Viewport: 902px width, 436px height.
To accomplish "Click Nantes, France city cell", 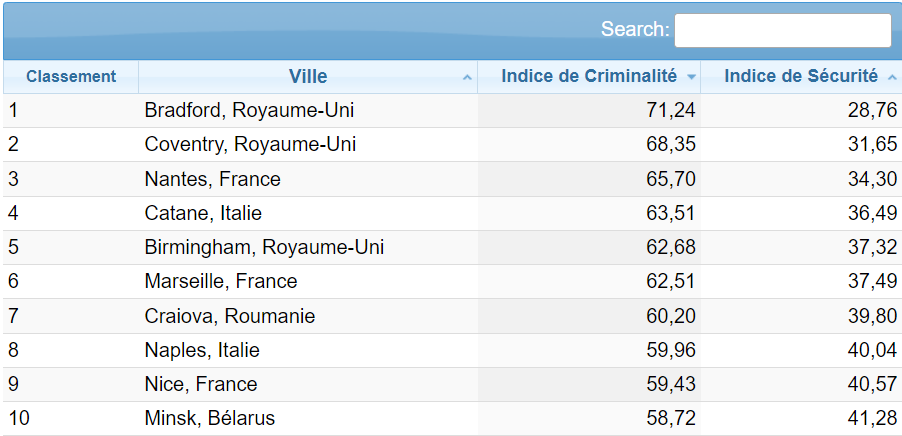I will 212,179.
